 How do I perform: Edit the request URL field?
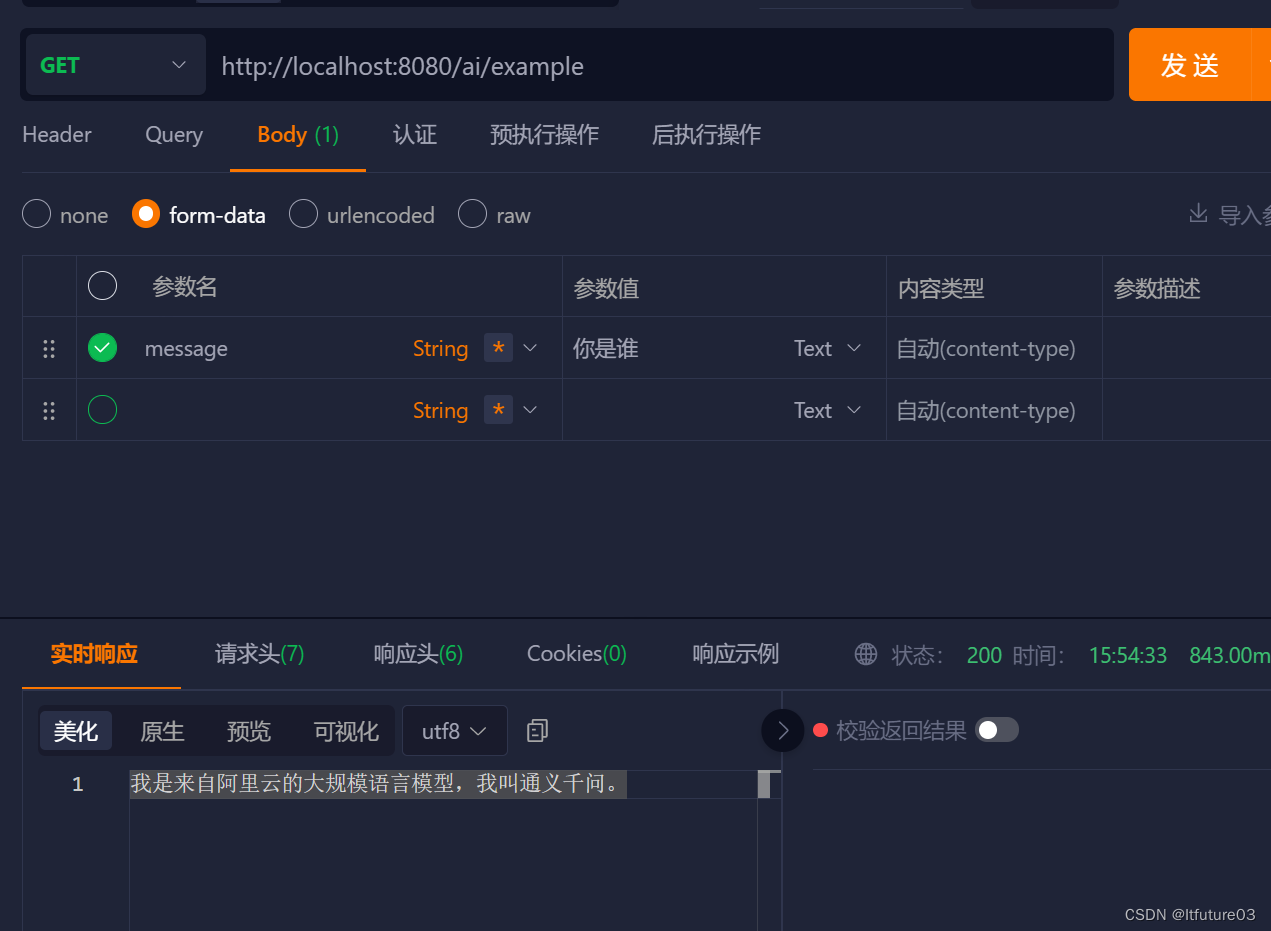coord(660,66)
